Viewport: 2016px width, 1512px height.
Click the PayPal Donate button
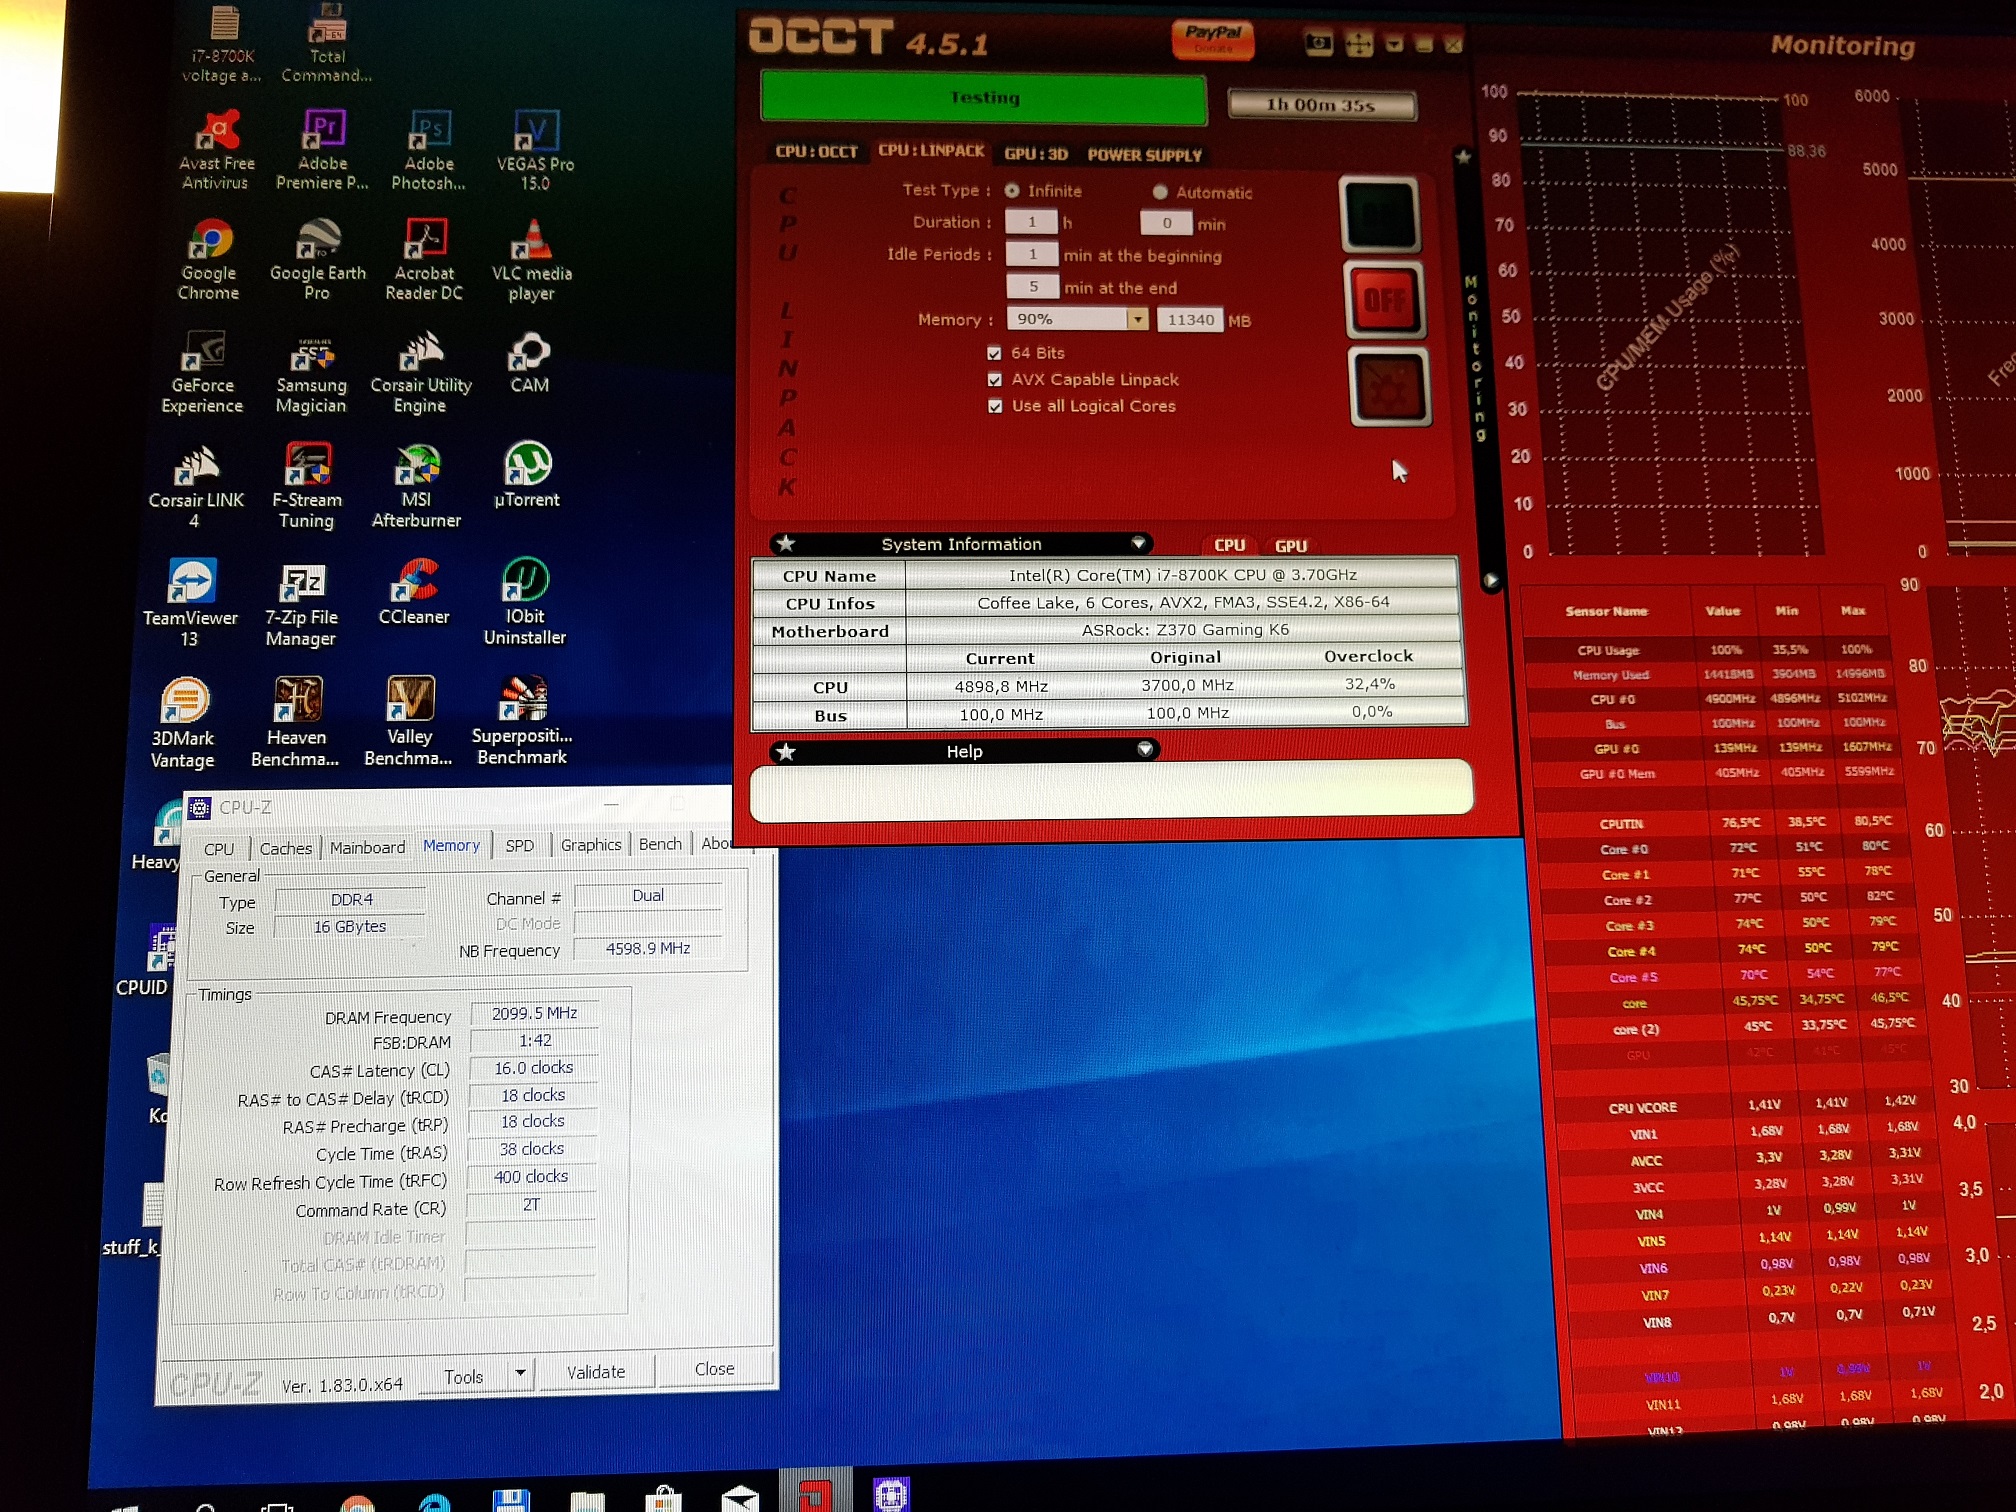click(x=1212, y=38)
